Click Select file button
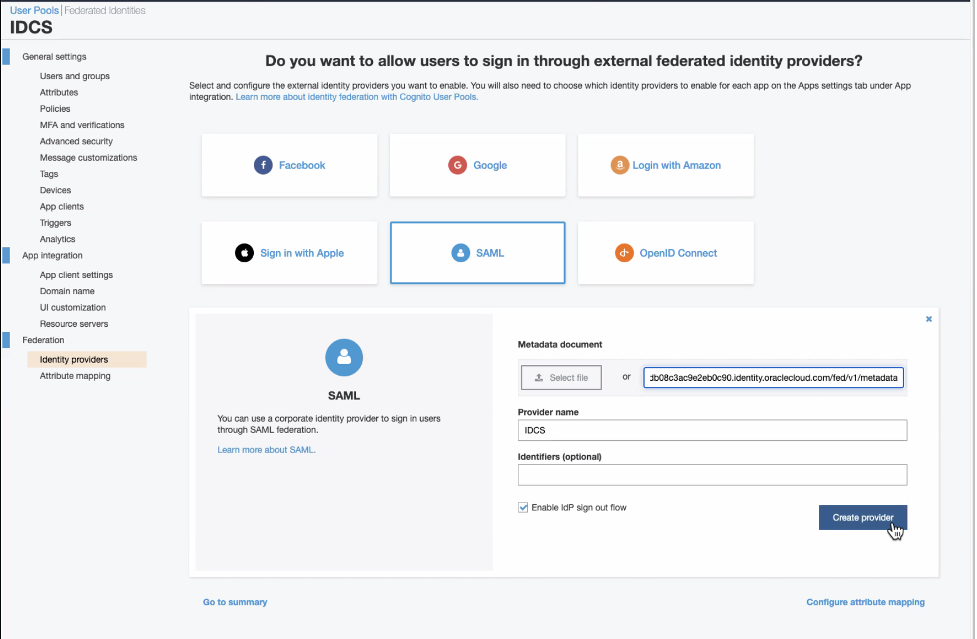 click(x=561, y=377)
